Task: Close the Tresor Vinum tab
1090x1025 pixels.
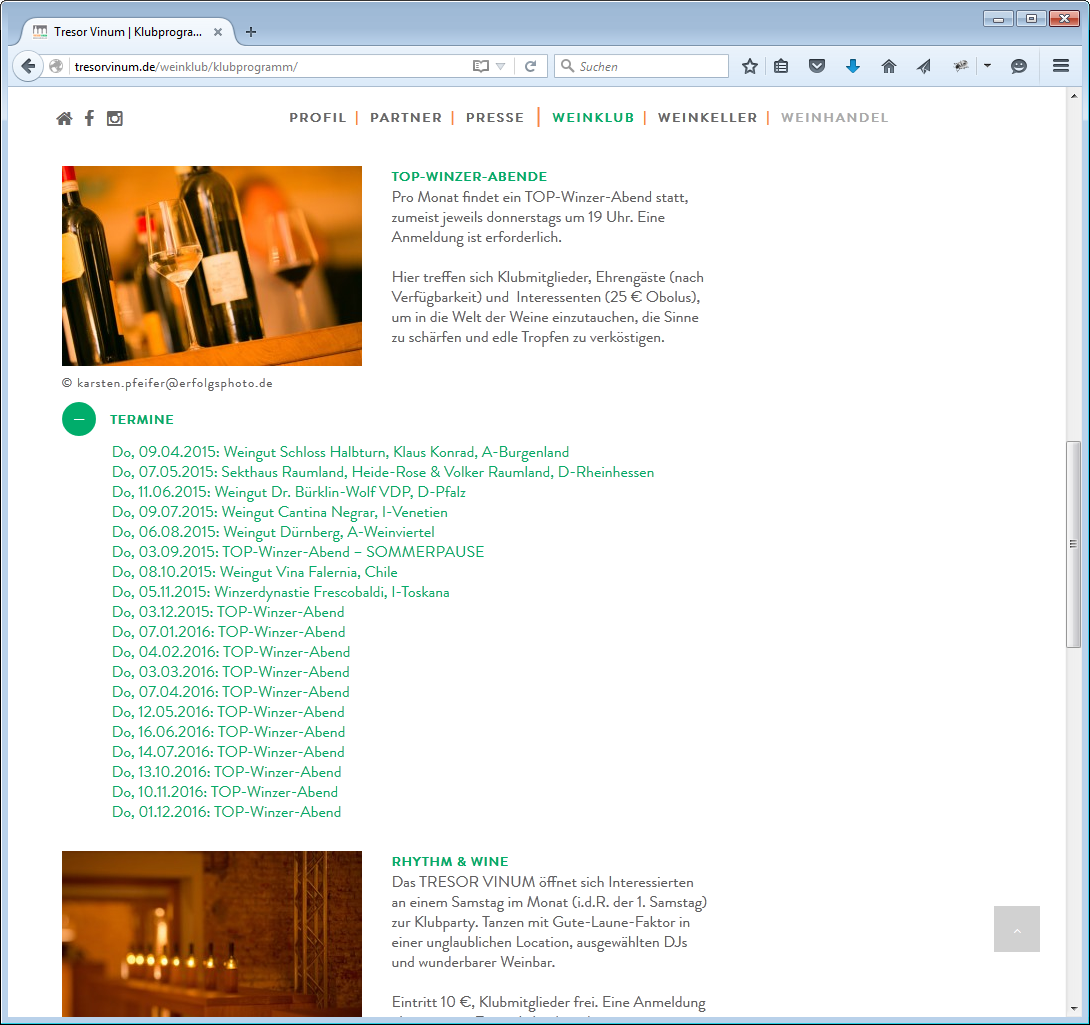Action: [x=218, y=32]
